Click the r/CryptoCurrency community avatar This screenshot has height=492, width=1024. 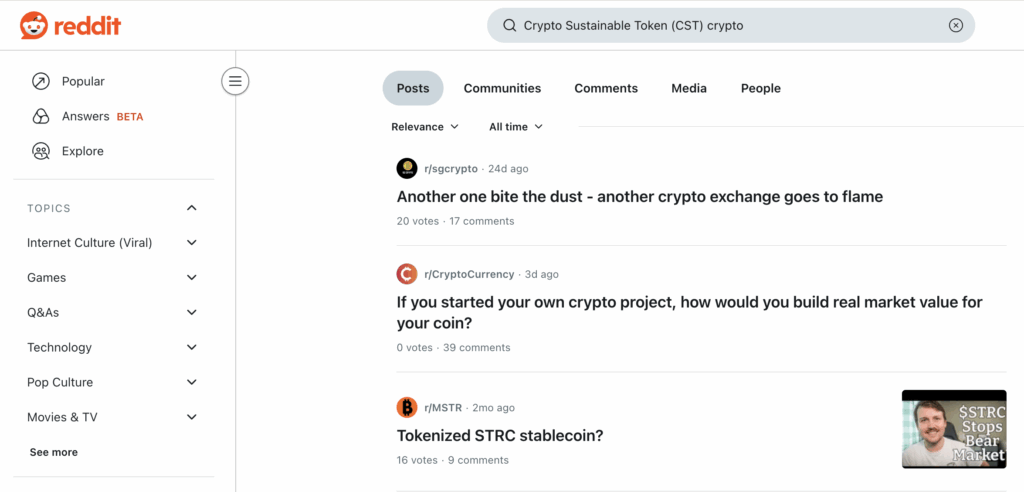click(406, 274)
